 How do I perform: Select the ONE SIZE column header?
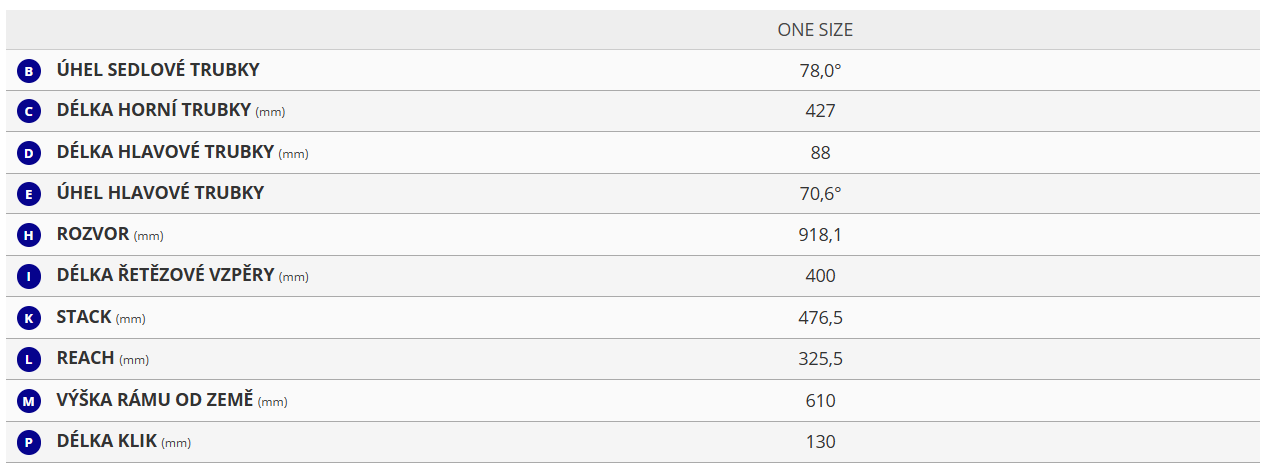tap(815, 30)
